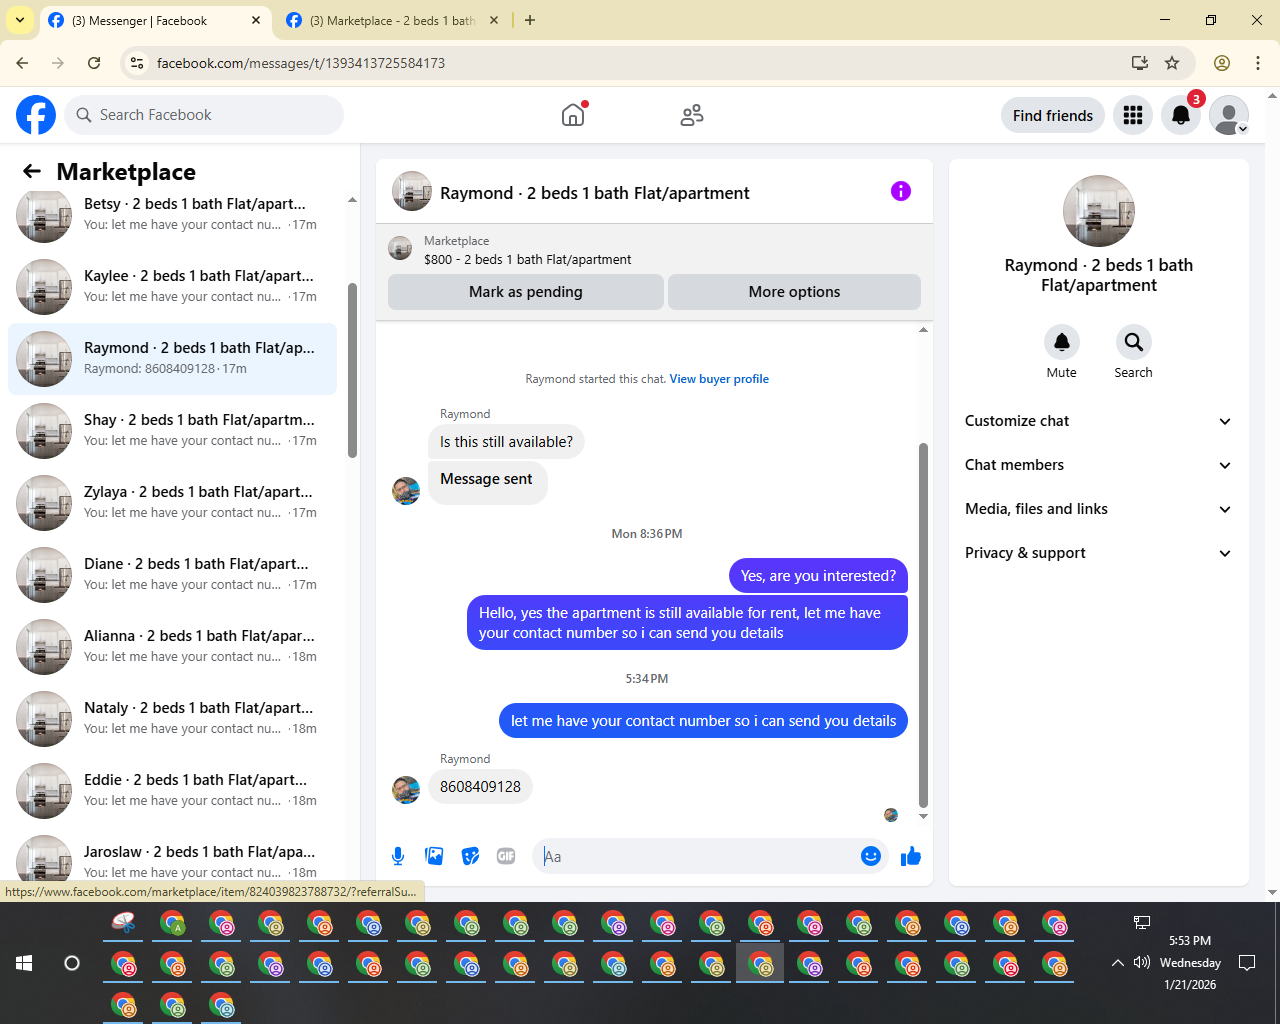Open Kaylee's conversation
Screen dimensions: 1280x1024
[172, 287]
